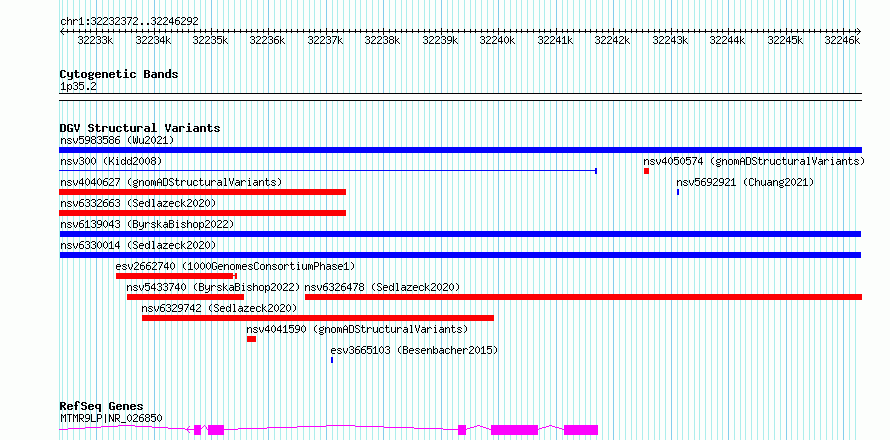Viewport: 890px width, 440px height.
Task: Click the nsv5983586 (Wu2021) variant bar
Action: 460,150
